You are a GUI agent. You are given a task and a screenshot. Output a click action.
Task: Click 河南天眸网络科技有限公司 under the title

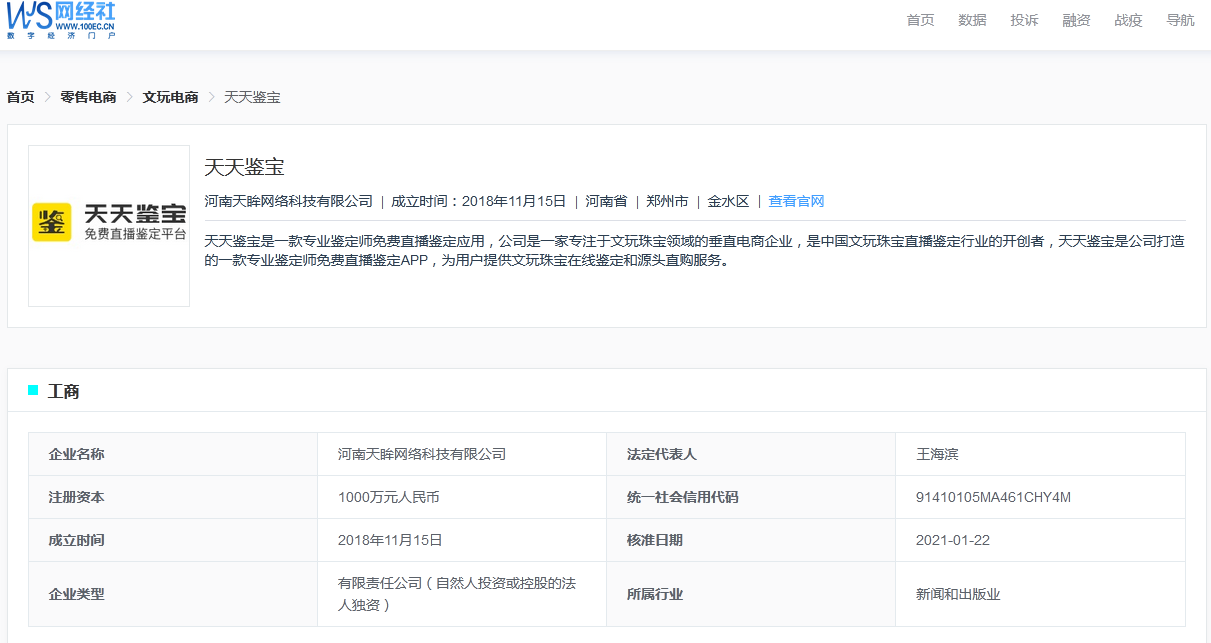click(x=288, y=201)
